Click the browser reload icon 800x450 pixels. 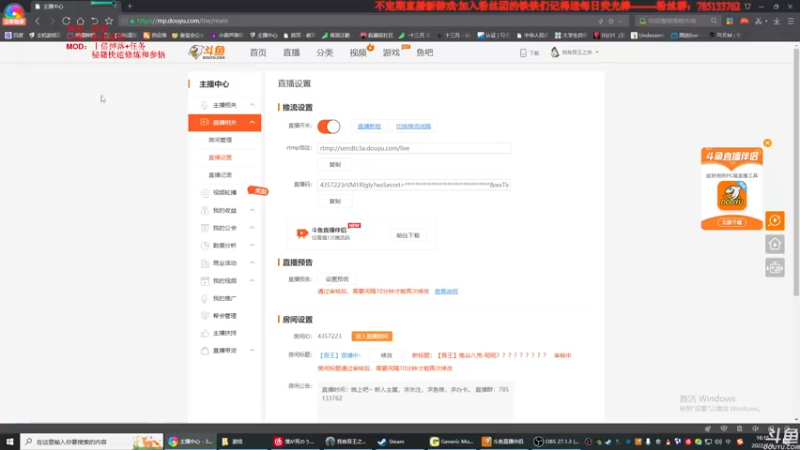[x=66, y=21]
